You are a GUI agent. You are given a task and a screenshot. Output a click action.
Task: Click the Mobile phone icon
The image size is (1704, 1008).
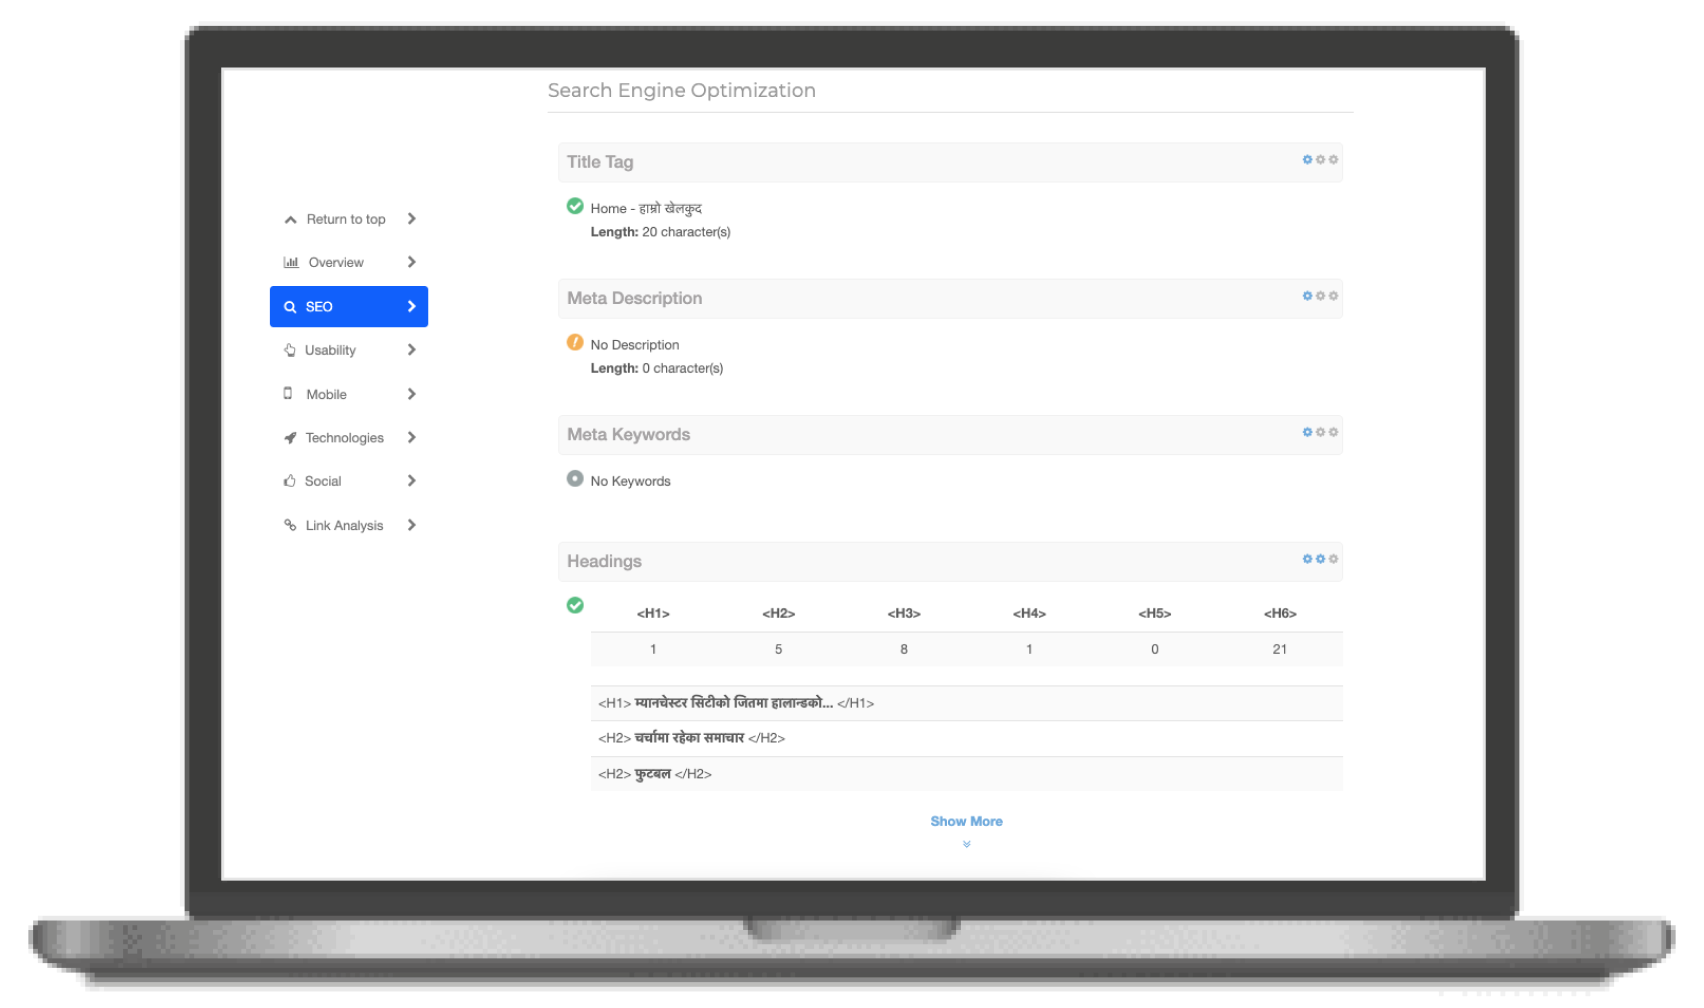tap(288, 394)
